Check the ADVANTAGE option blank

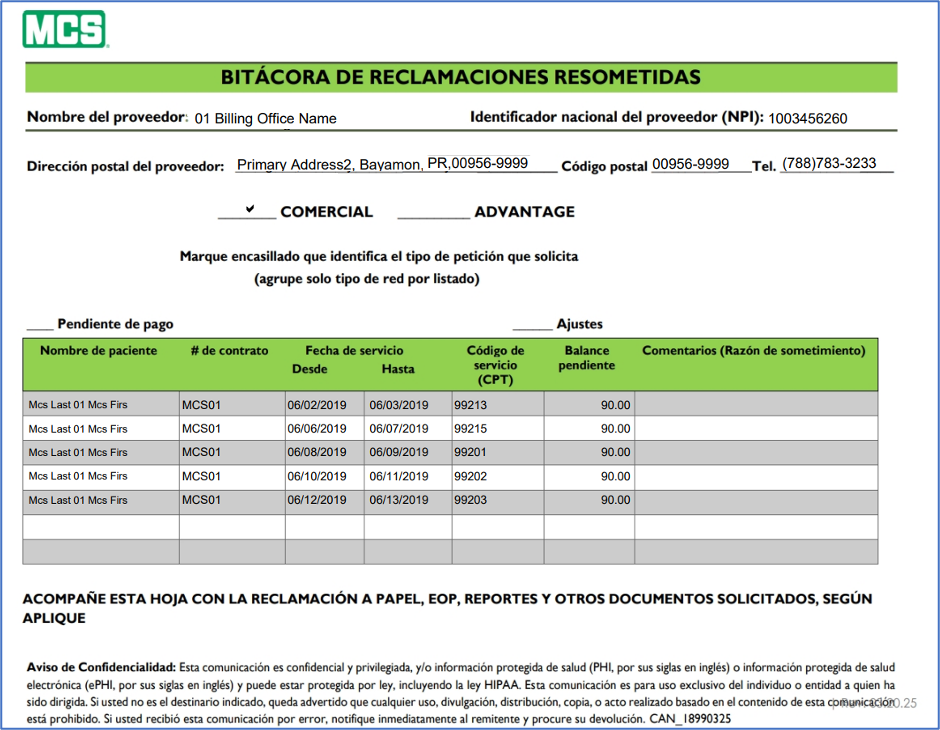pyautogui.click(x=433, y=212)
